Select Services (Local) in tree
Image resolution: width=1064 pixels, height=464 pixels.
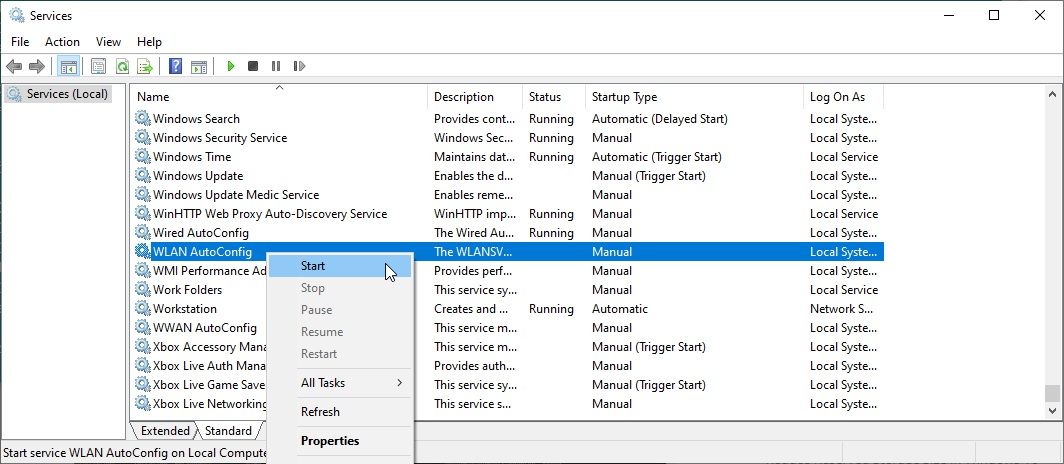[66, 94]
